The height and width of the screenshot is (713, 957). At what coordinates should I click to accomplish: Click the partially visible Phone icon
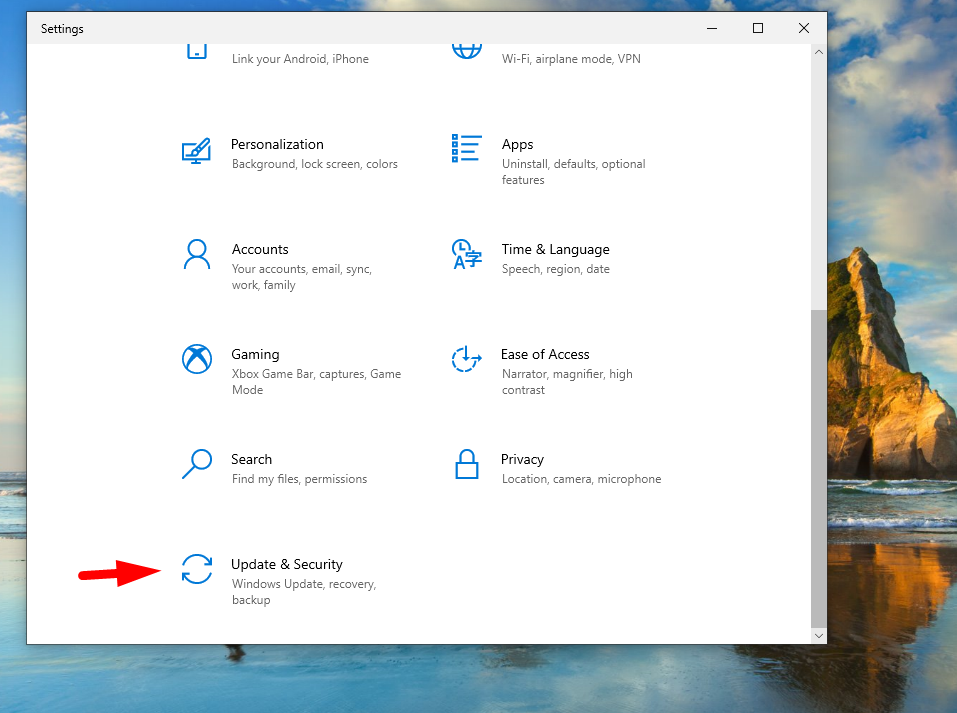pos(196,50)
